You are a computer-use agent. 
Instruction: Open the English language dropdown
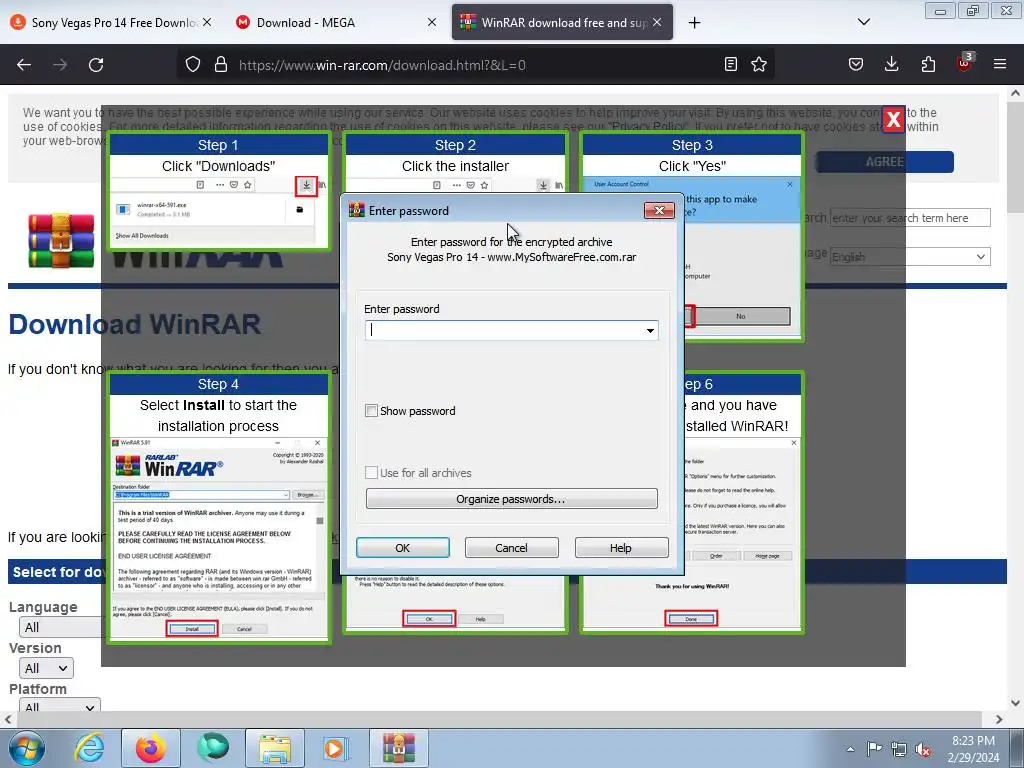click(x=910, y=257)
